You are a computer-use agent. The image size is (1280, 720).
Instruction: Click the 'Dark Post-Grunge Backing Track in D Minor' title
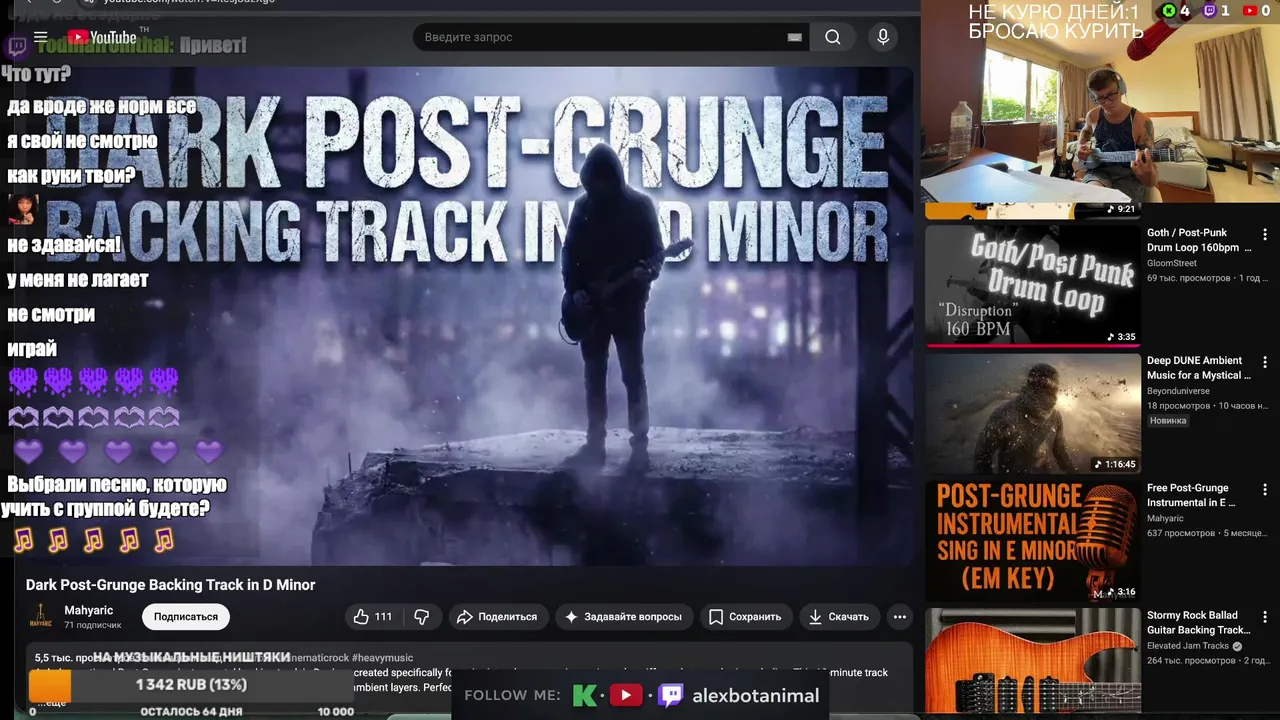pos(170,585)
